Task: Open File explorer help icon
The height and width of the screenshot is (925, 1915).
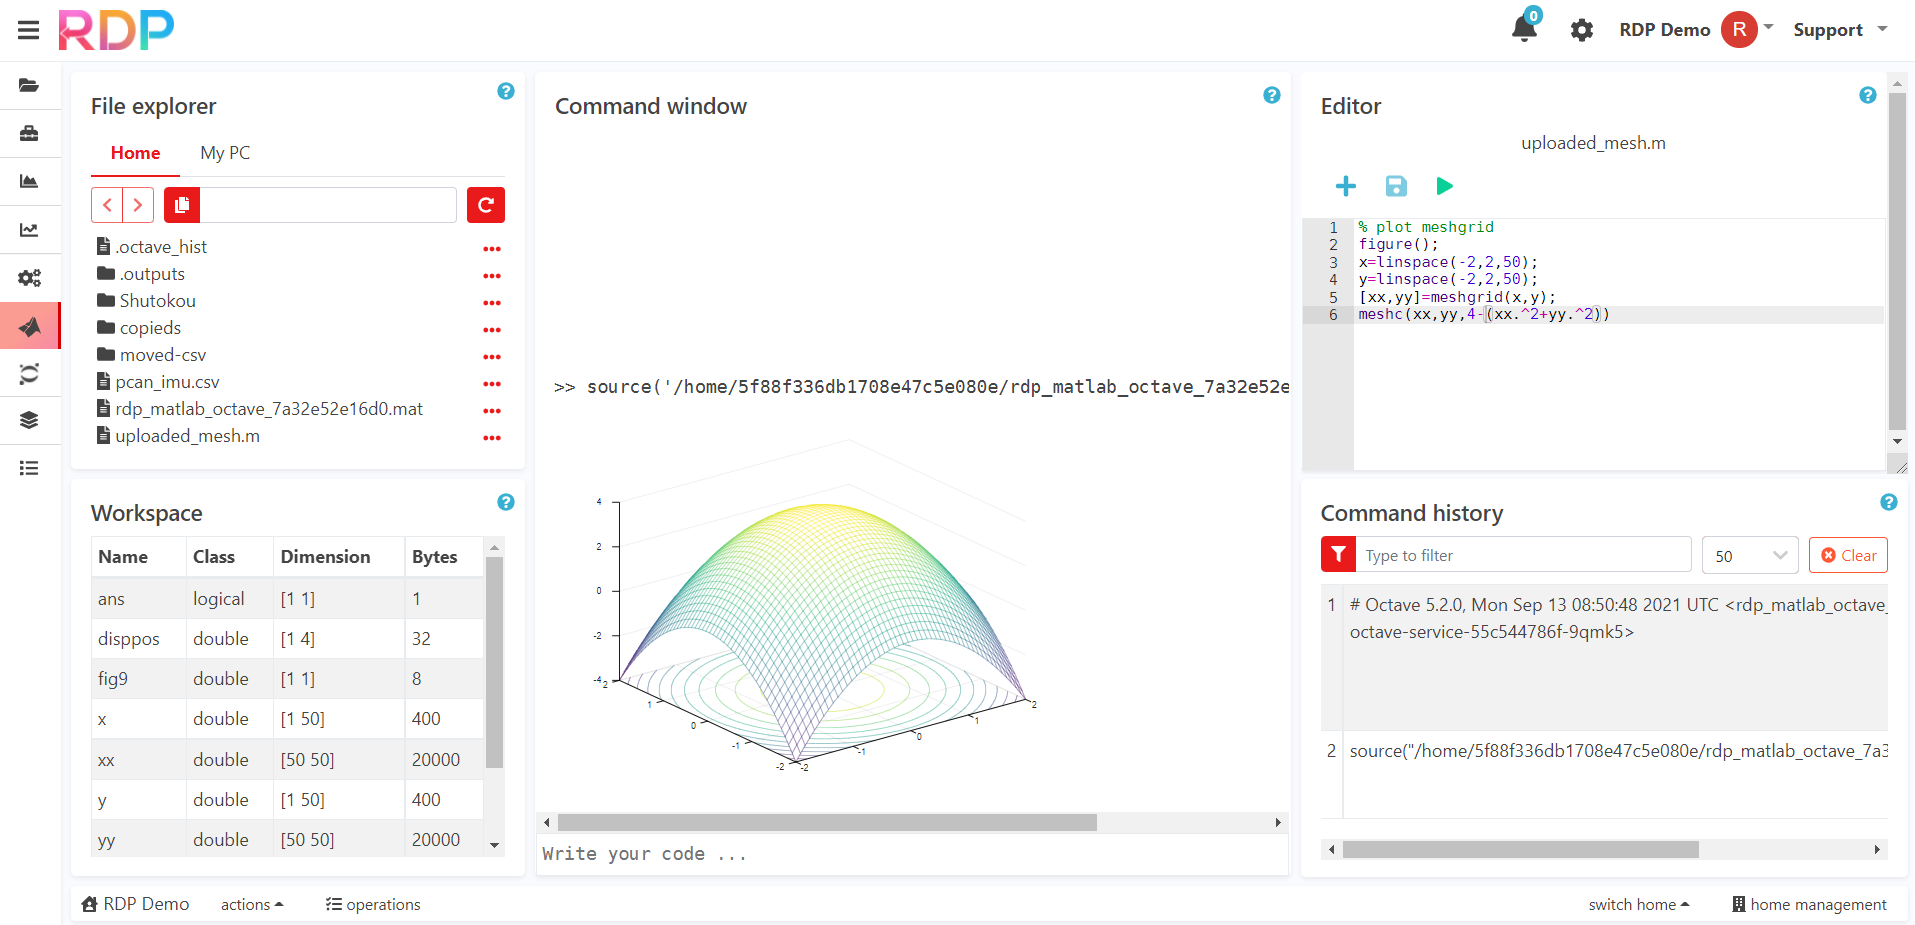Action: click(506, 91)
